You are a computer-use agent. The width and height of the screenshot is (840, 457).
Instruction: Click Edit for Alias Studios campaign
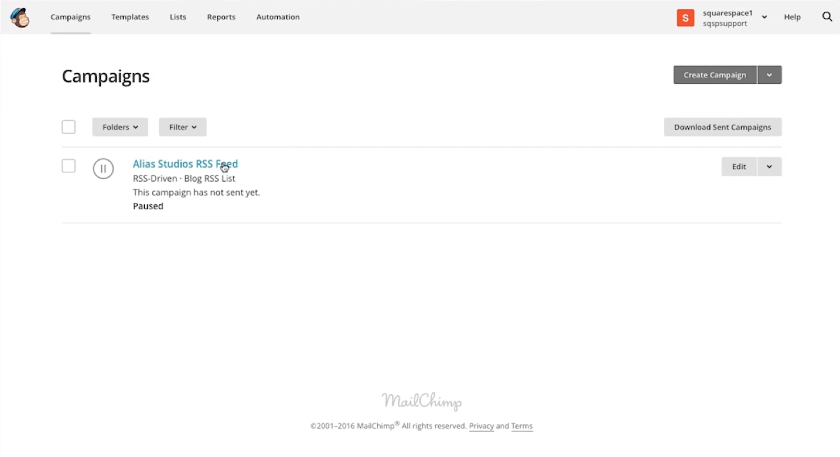[x=739, y=167]
